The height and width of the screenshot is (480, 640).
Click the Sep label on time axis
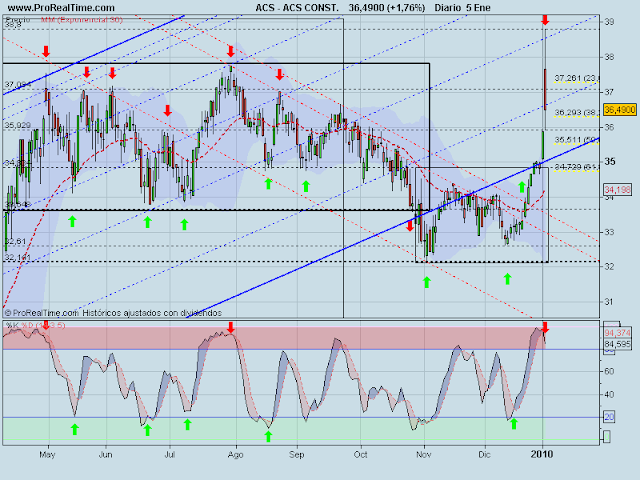coord(297,455)
